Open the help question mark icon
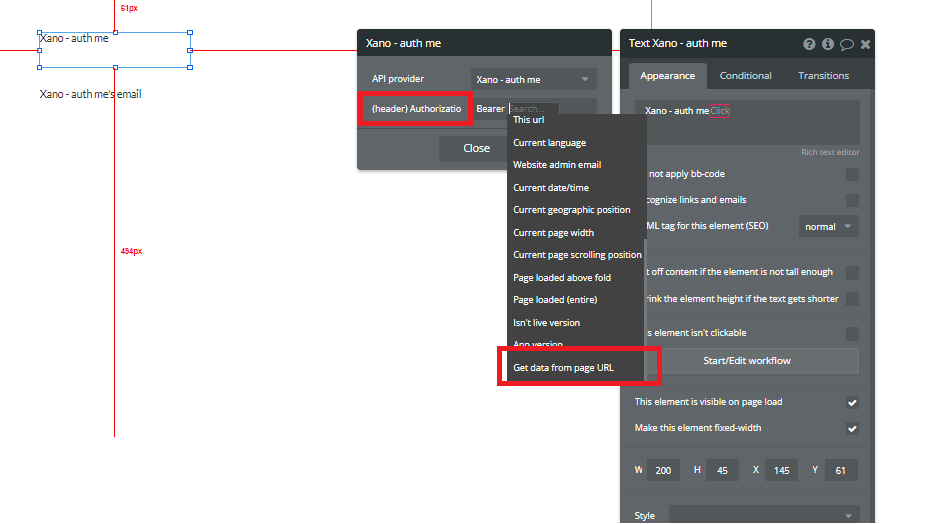Screen dimensions: 941x524 pos(809,44)
